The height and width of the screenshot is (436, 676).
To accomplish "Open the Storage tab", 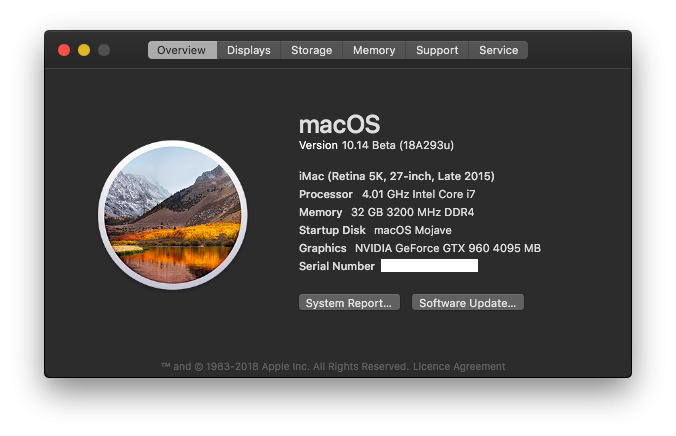I will (x=312, y=50).
